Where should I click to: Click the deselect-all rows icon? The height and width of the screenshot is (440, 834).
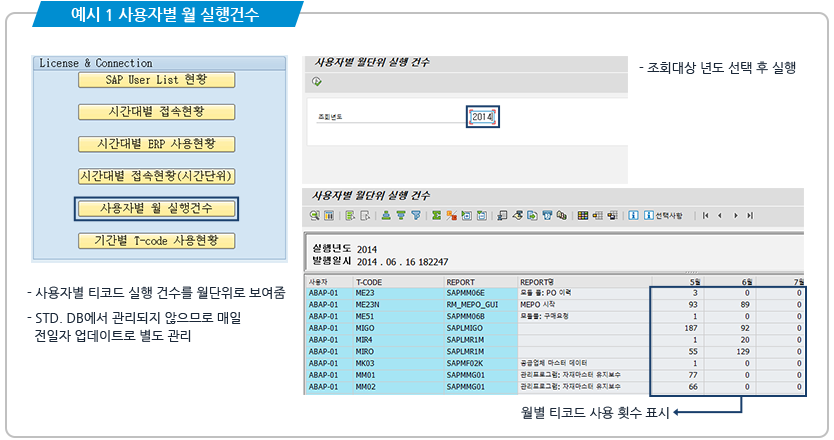(365, 215)
